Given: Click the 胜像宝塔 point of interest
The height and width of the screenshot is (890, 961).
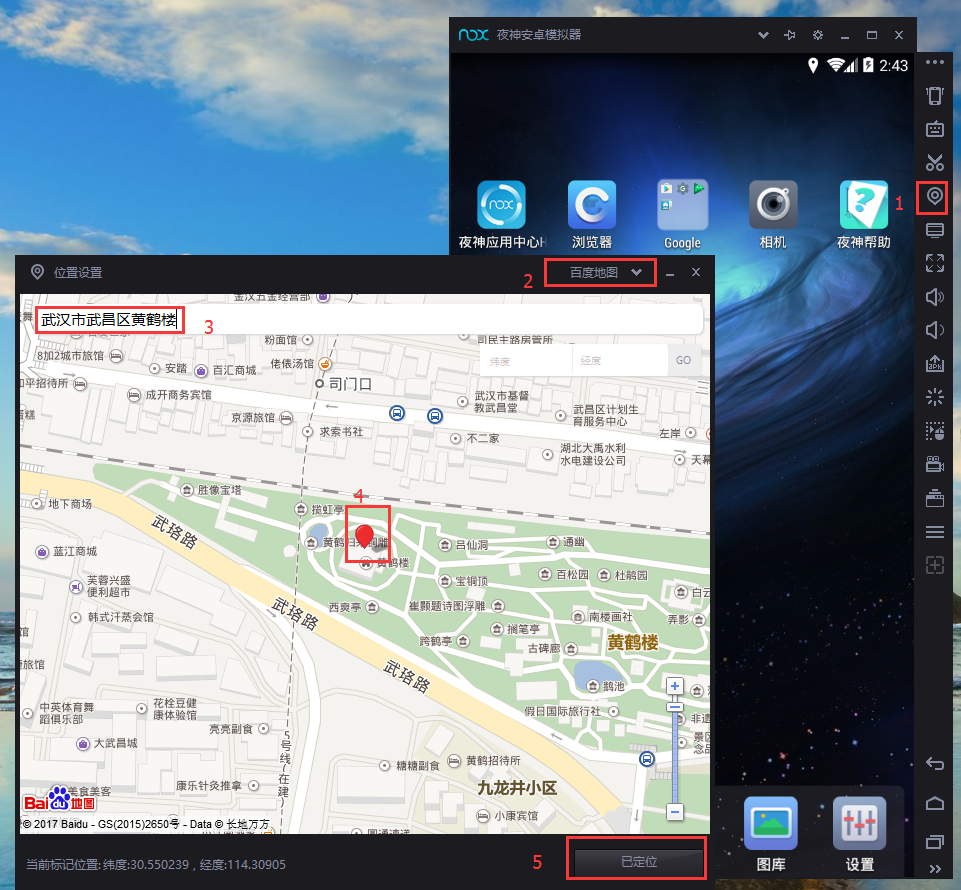Looking at the screenshot, I should coord(212,490).
